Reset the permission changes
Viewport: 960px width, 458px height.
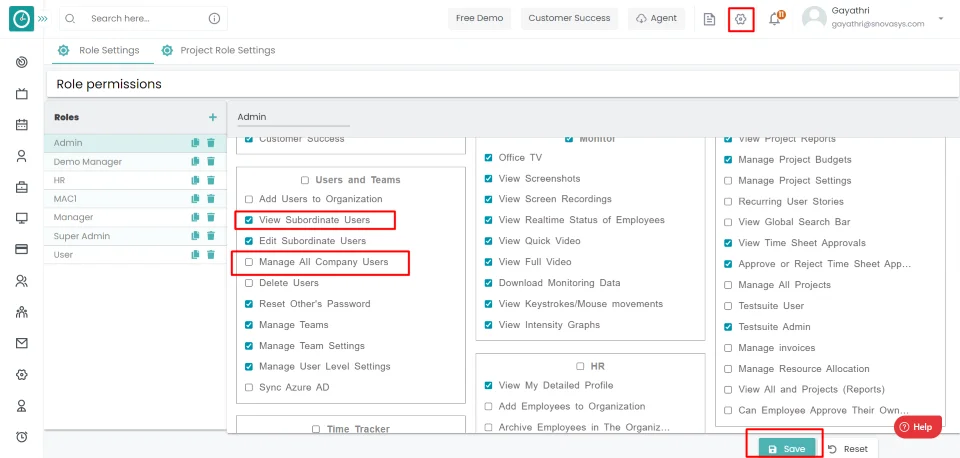click(847, 449)
